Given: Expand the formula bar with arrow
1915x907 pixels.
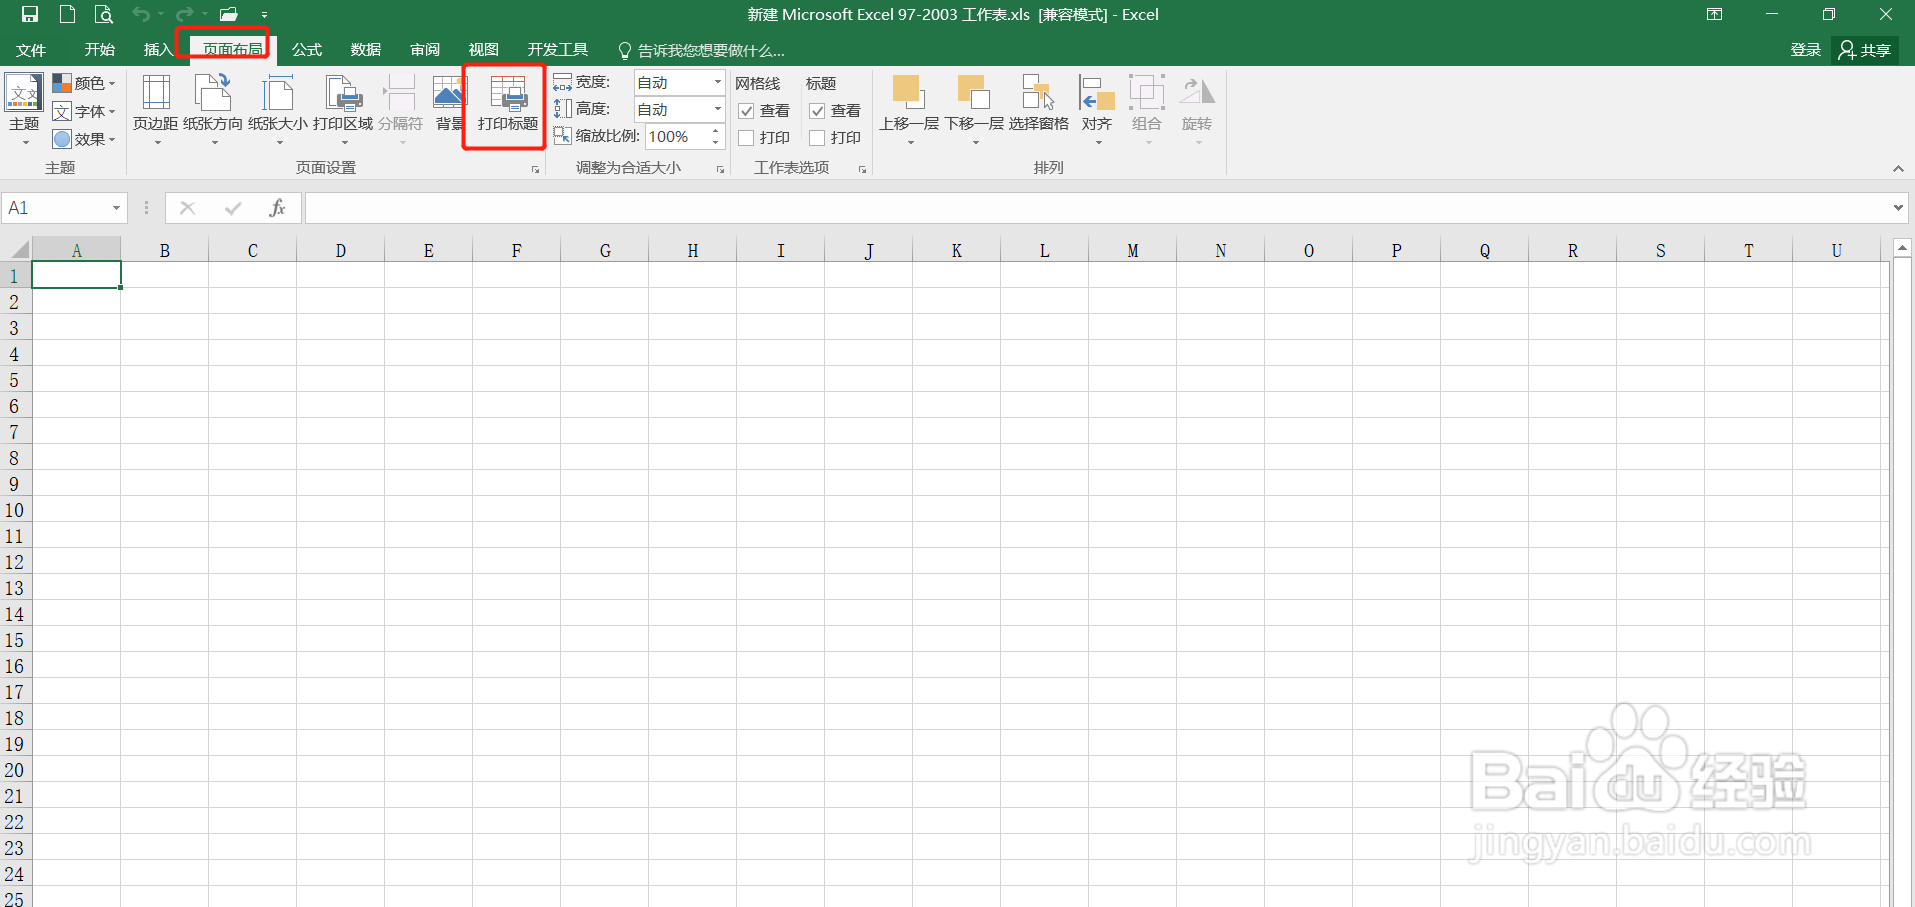Looking at the screenshot, I should pyautogui.click(x=1898, y=208).
